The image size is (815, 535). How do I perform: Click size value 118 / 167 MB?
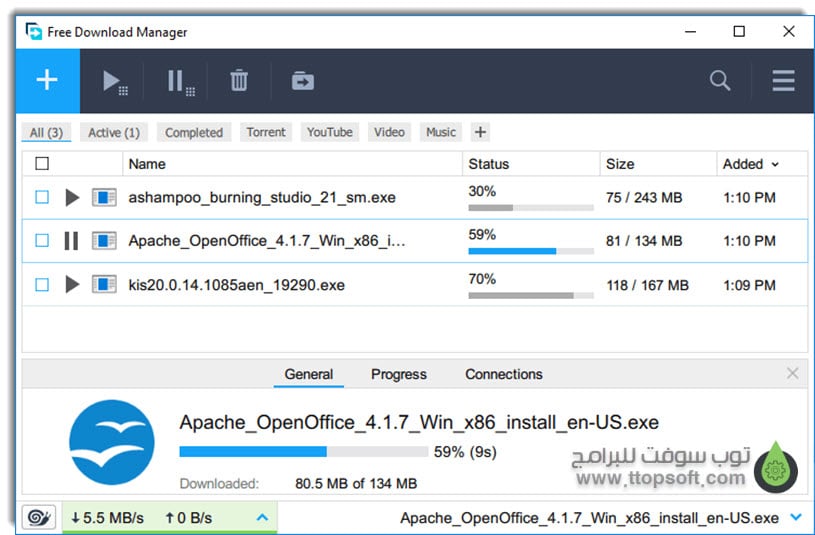[x=647, y=285]
